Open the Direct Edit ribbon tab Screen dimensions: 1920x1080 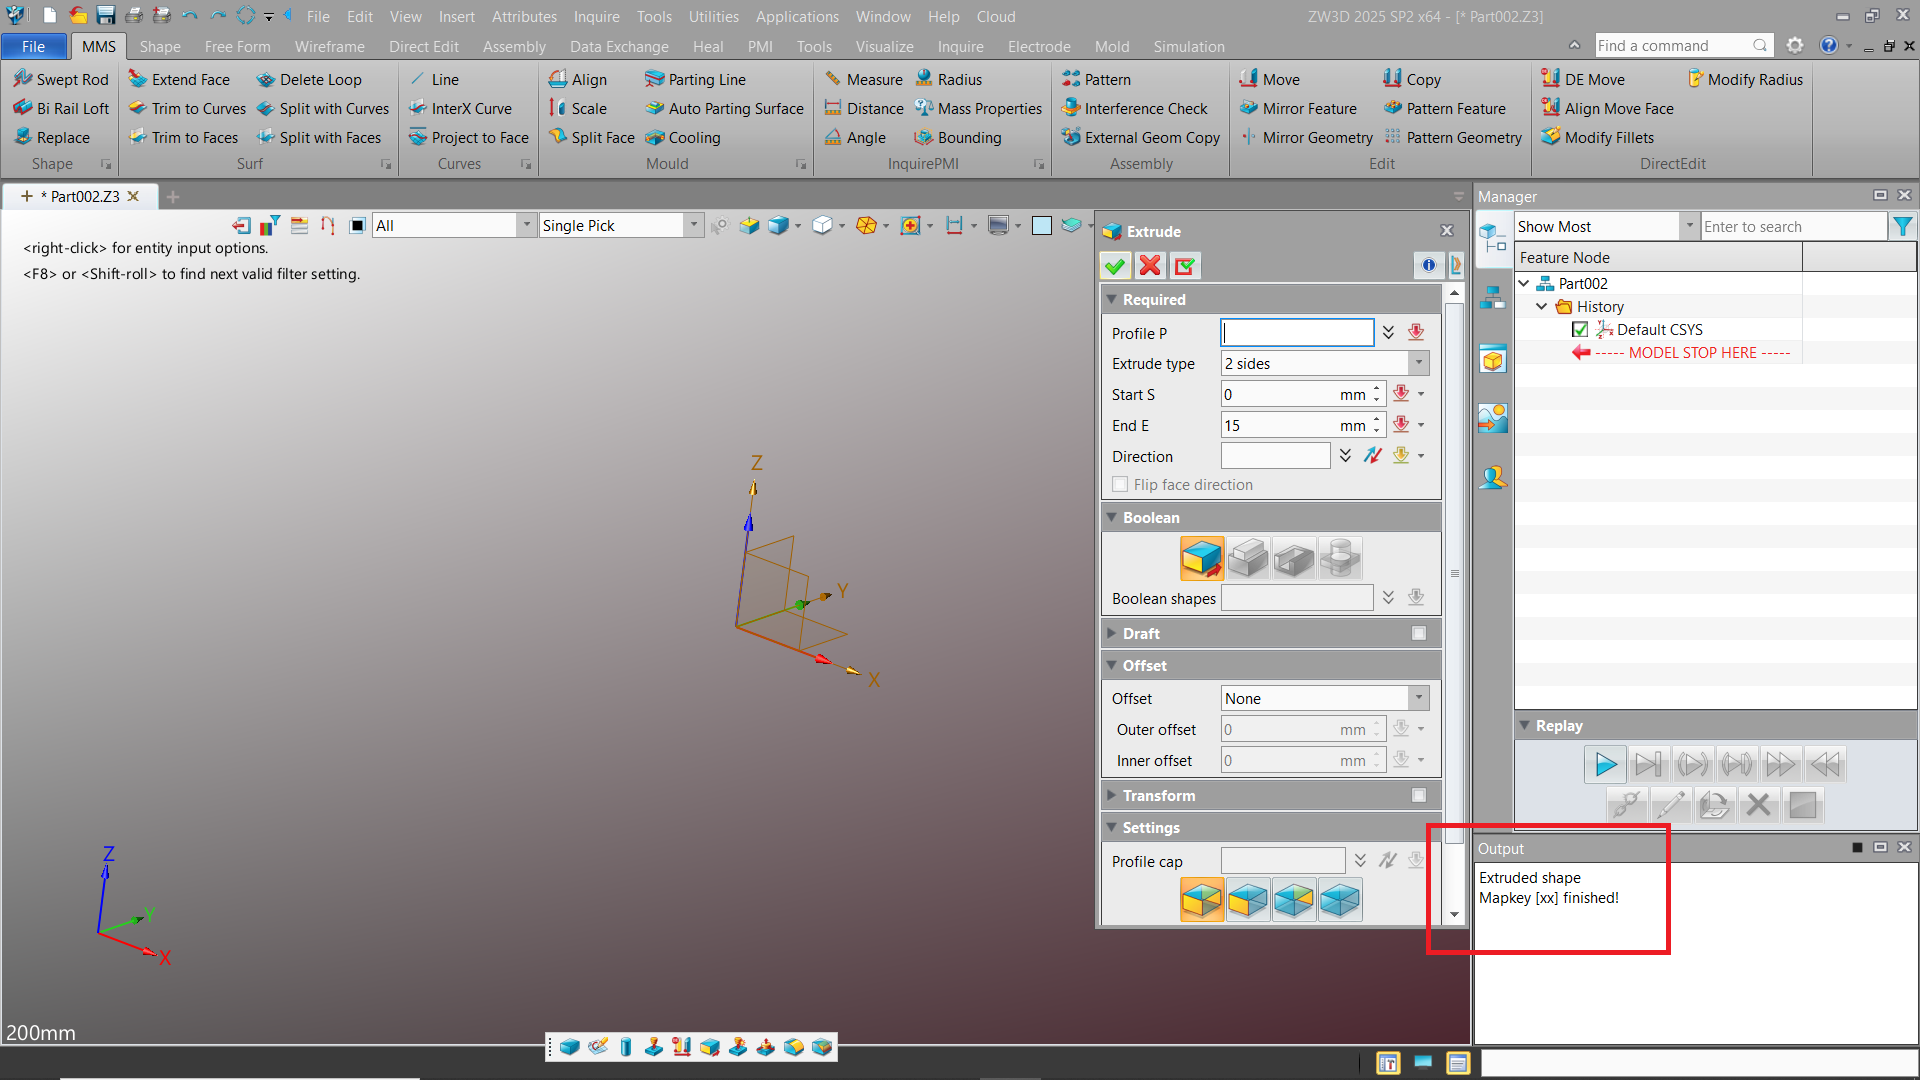[424, 46]
